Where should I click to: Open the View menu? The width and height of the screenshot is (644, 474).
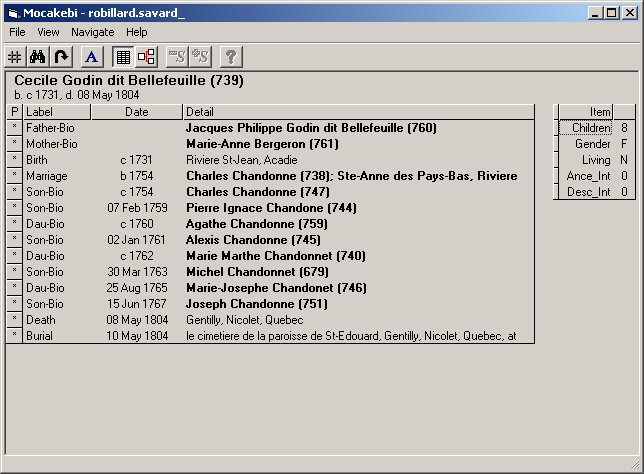point(48,32)
